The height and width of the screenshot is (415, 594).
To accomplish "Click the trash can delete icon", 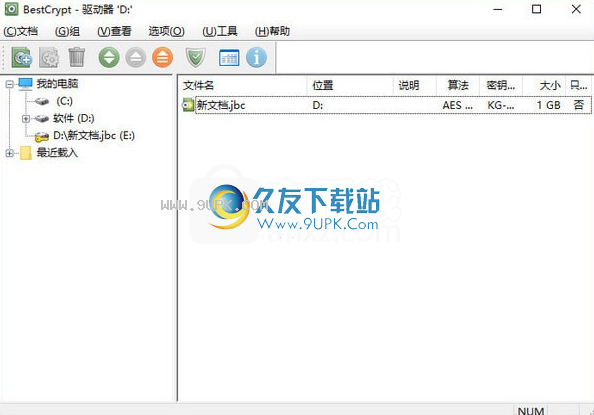I will click(x=77, y=57).
